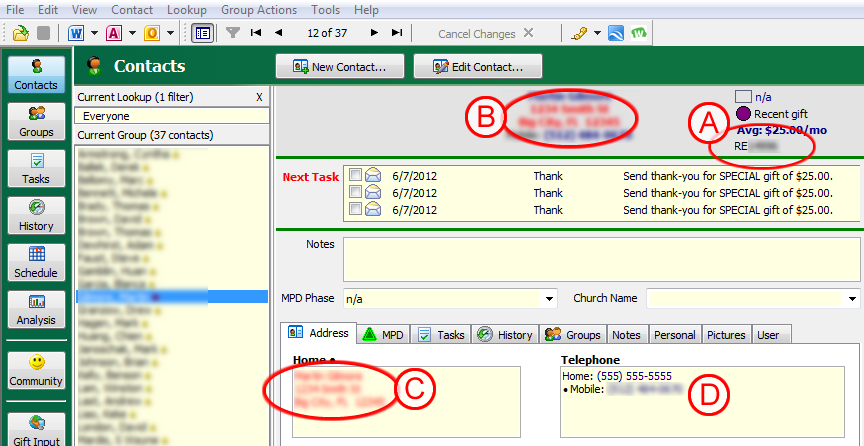Expand the MPD Phase dropdown
Viewport: 864px width, 446px height.
click(x=549, y=299)
